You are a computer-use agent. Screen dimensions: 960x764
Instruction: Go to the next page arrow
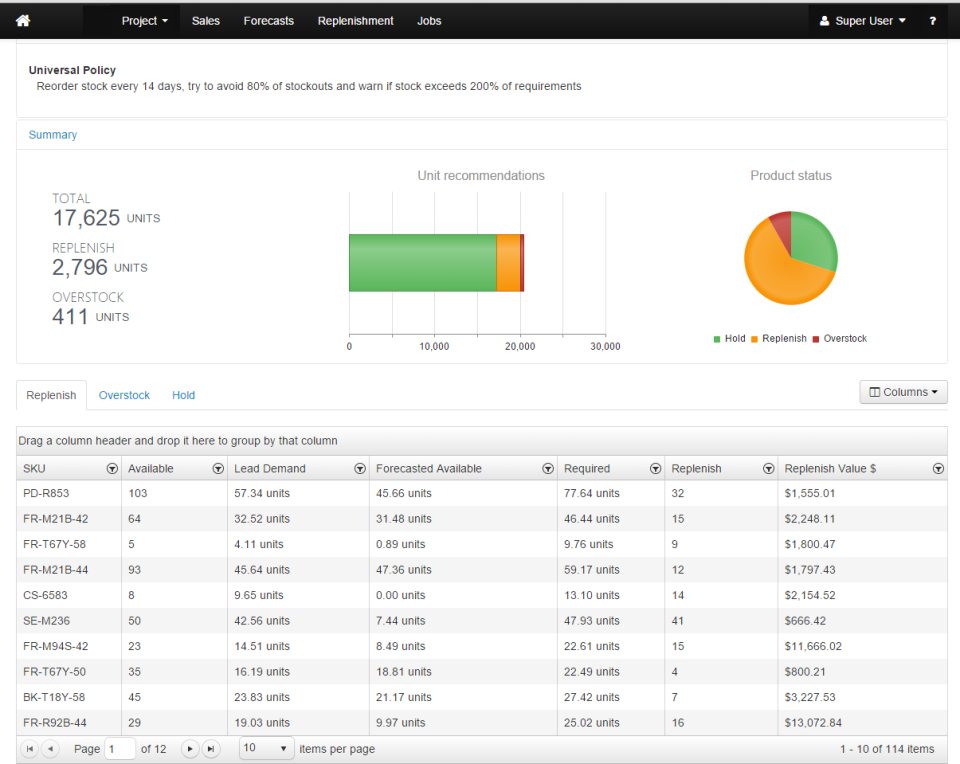189,749
